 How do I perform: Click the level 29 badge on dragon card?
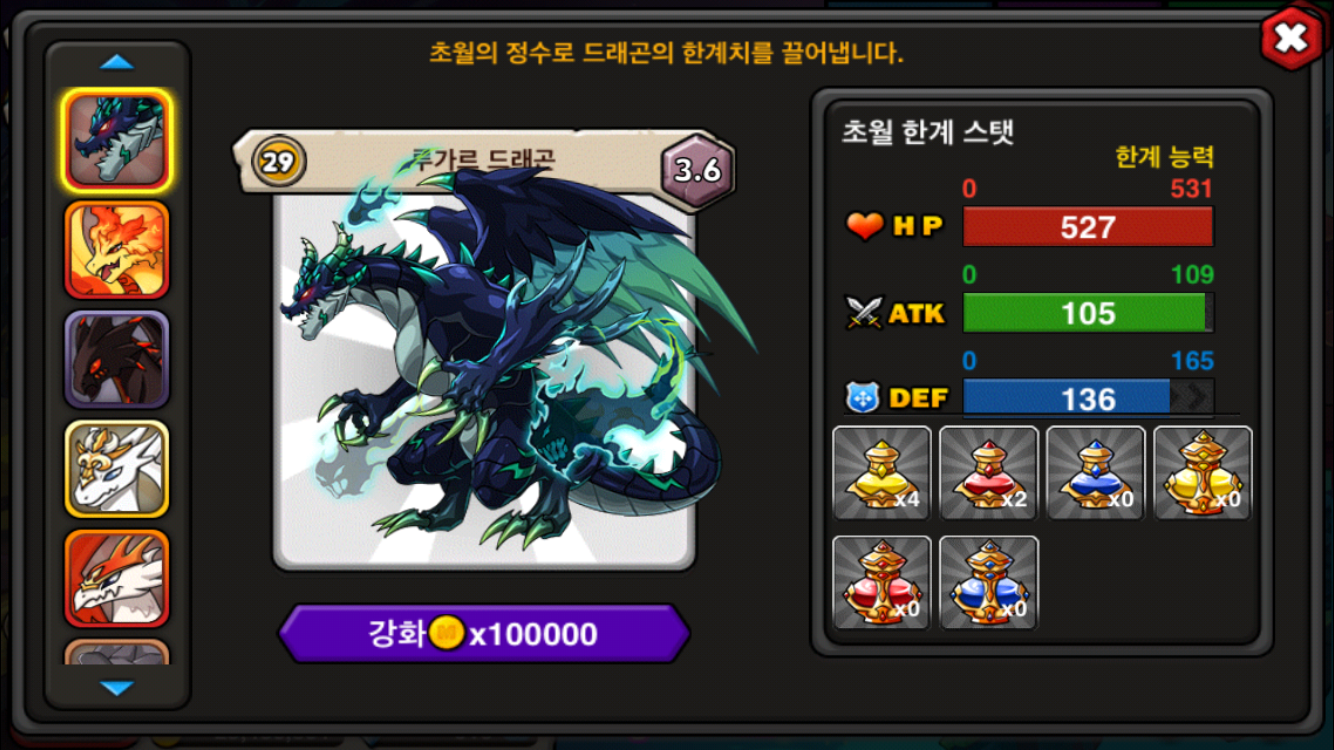tap(278, 160)
